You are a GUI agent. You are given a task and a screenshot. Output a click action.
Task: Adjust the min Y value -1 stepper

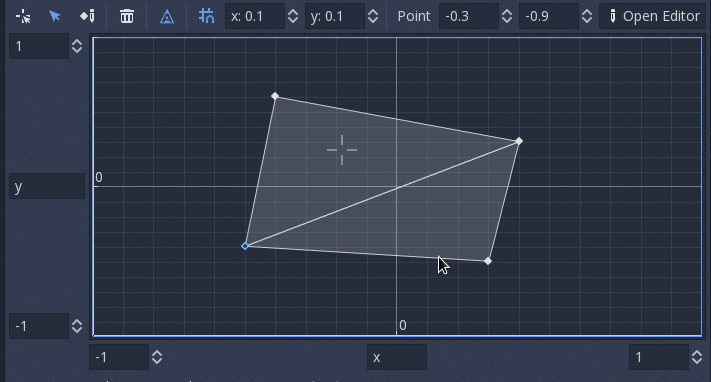pyautogui.click(x=77, y=326)
